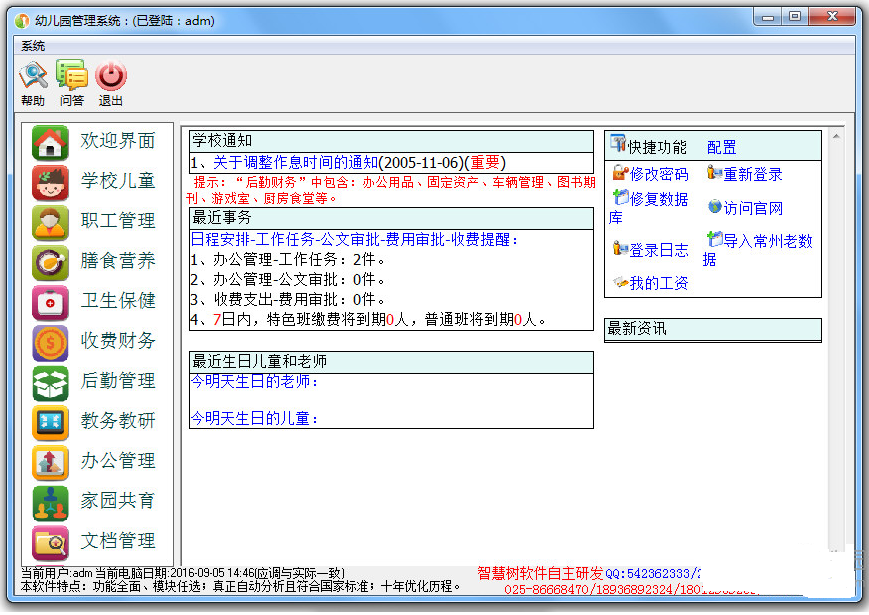Viewport: 869px width, 615px height.
Task: Click the 日程安排-工作任务-公文审批 heading link
Action: (355, 240)
